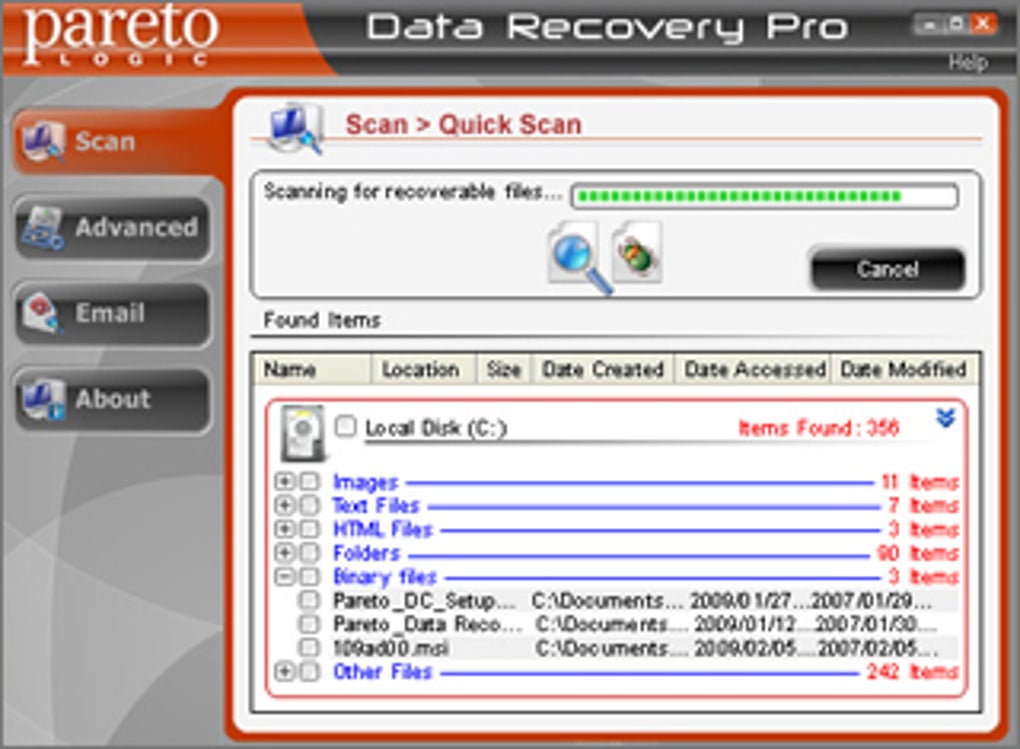This screenshot has width=1020, height=749.
Task: Click the Quick Scan header computer icon
Action: tap(296, 128)
